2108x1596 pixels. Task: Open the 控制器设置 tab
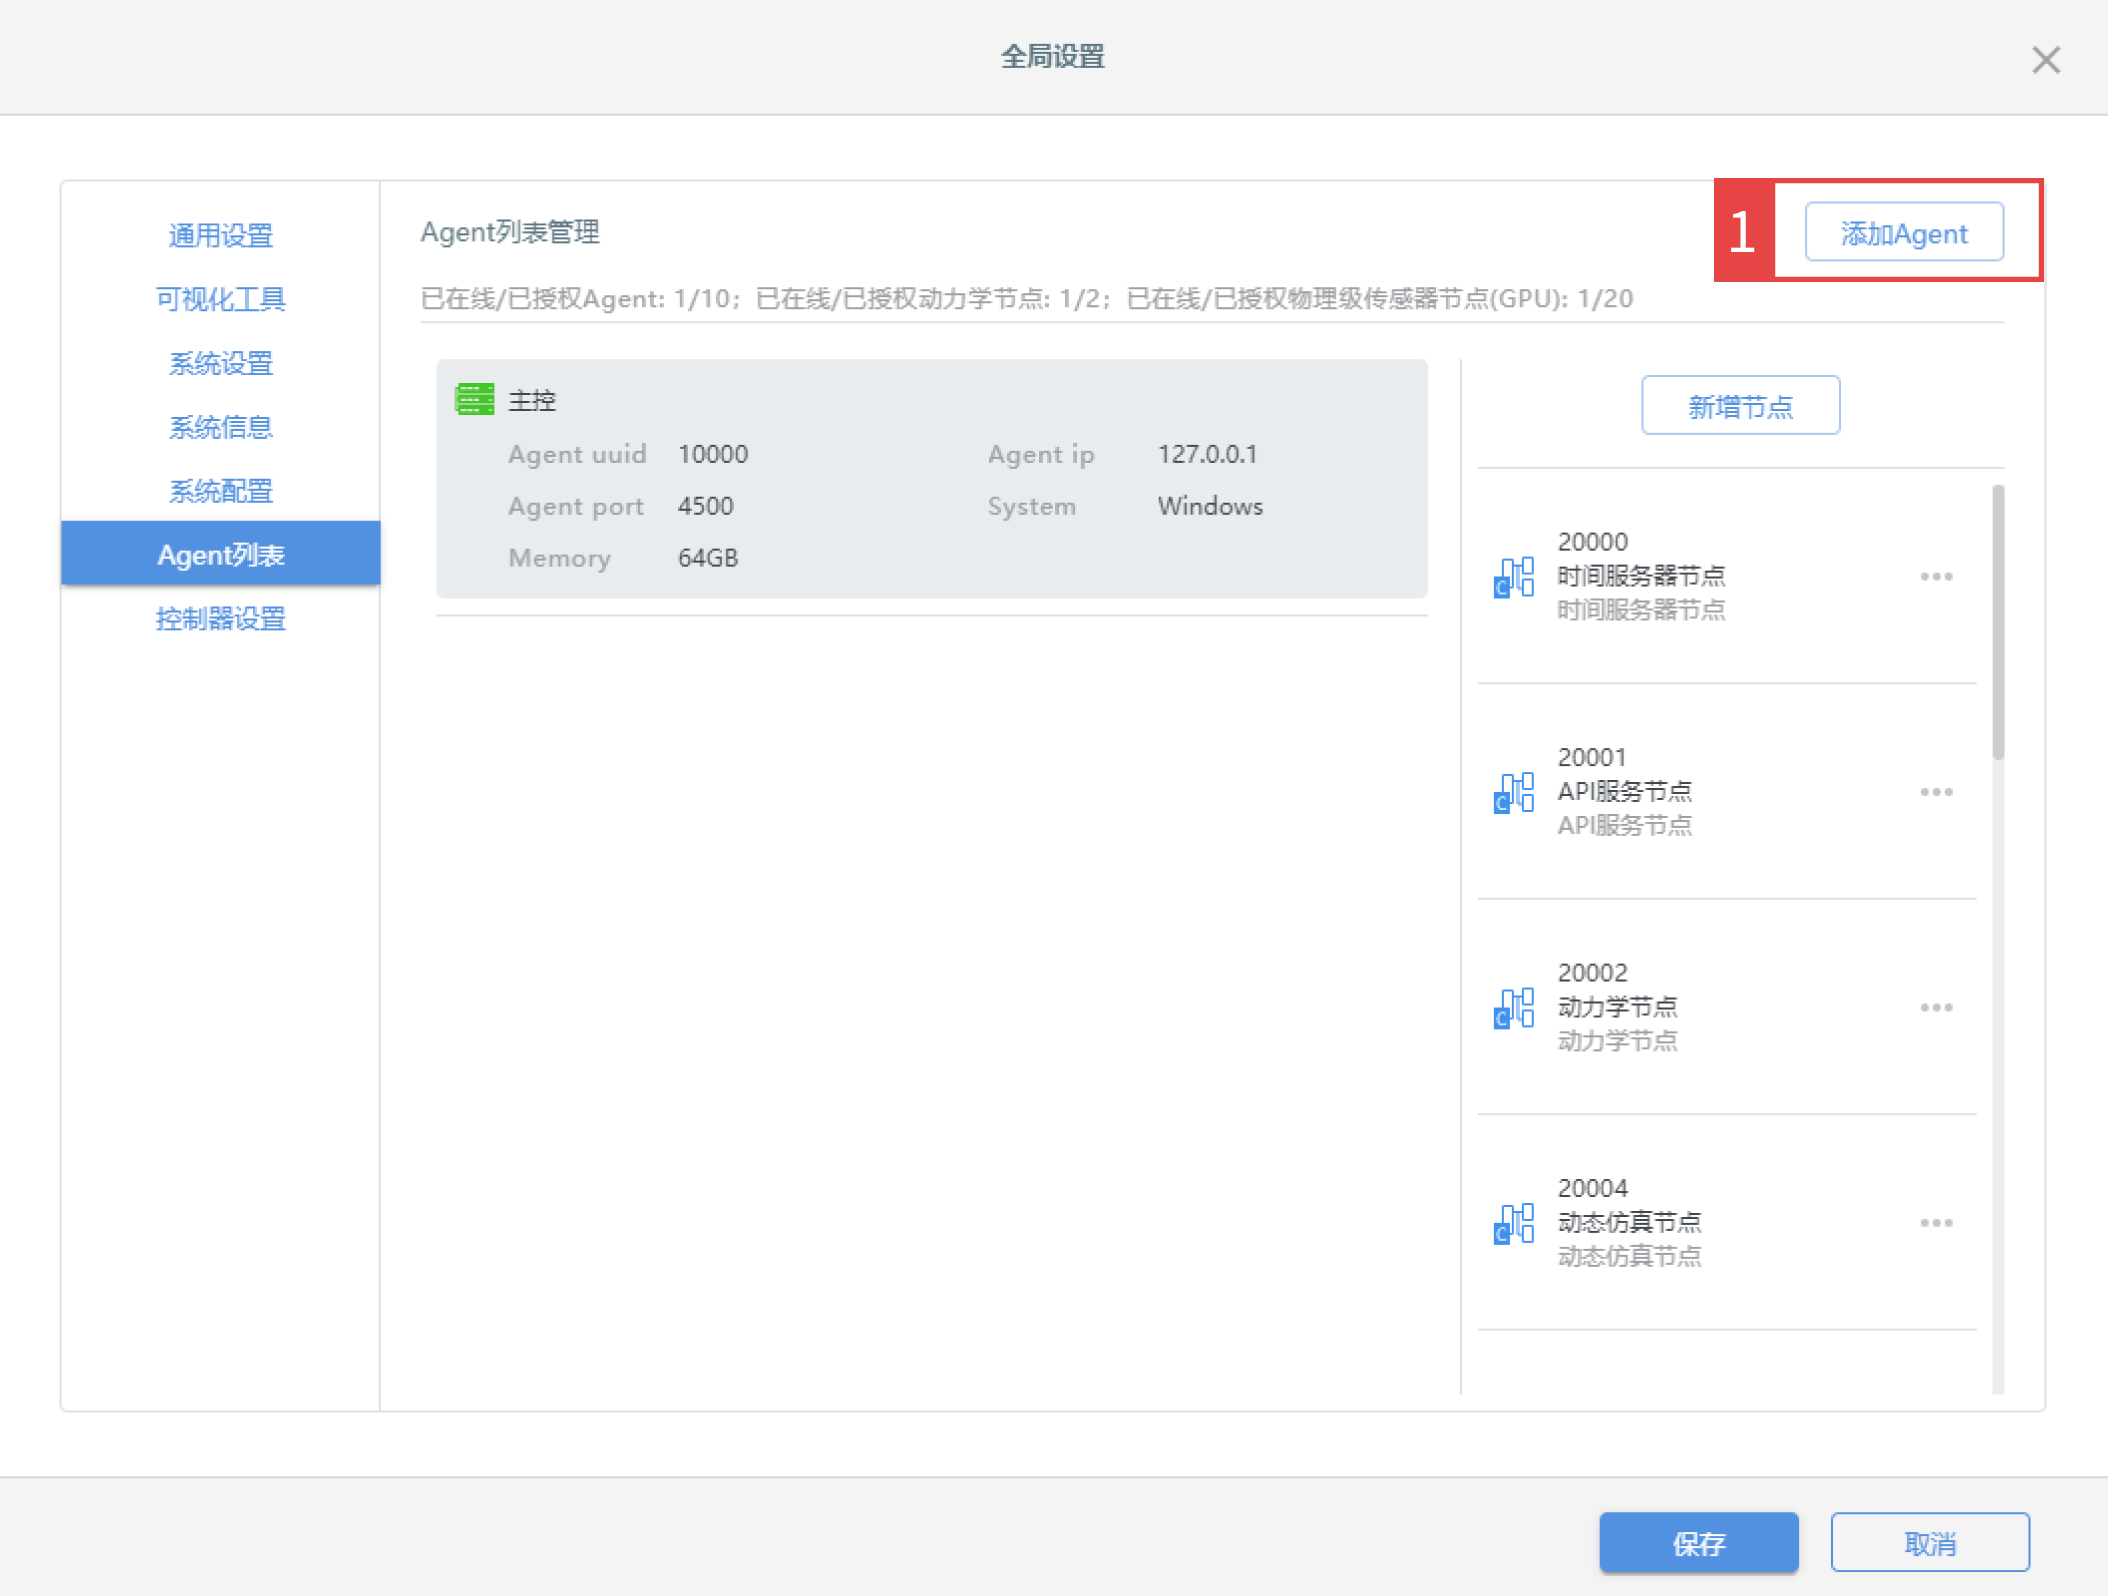tap(221, 619)
